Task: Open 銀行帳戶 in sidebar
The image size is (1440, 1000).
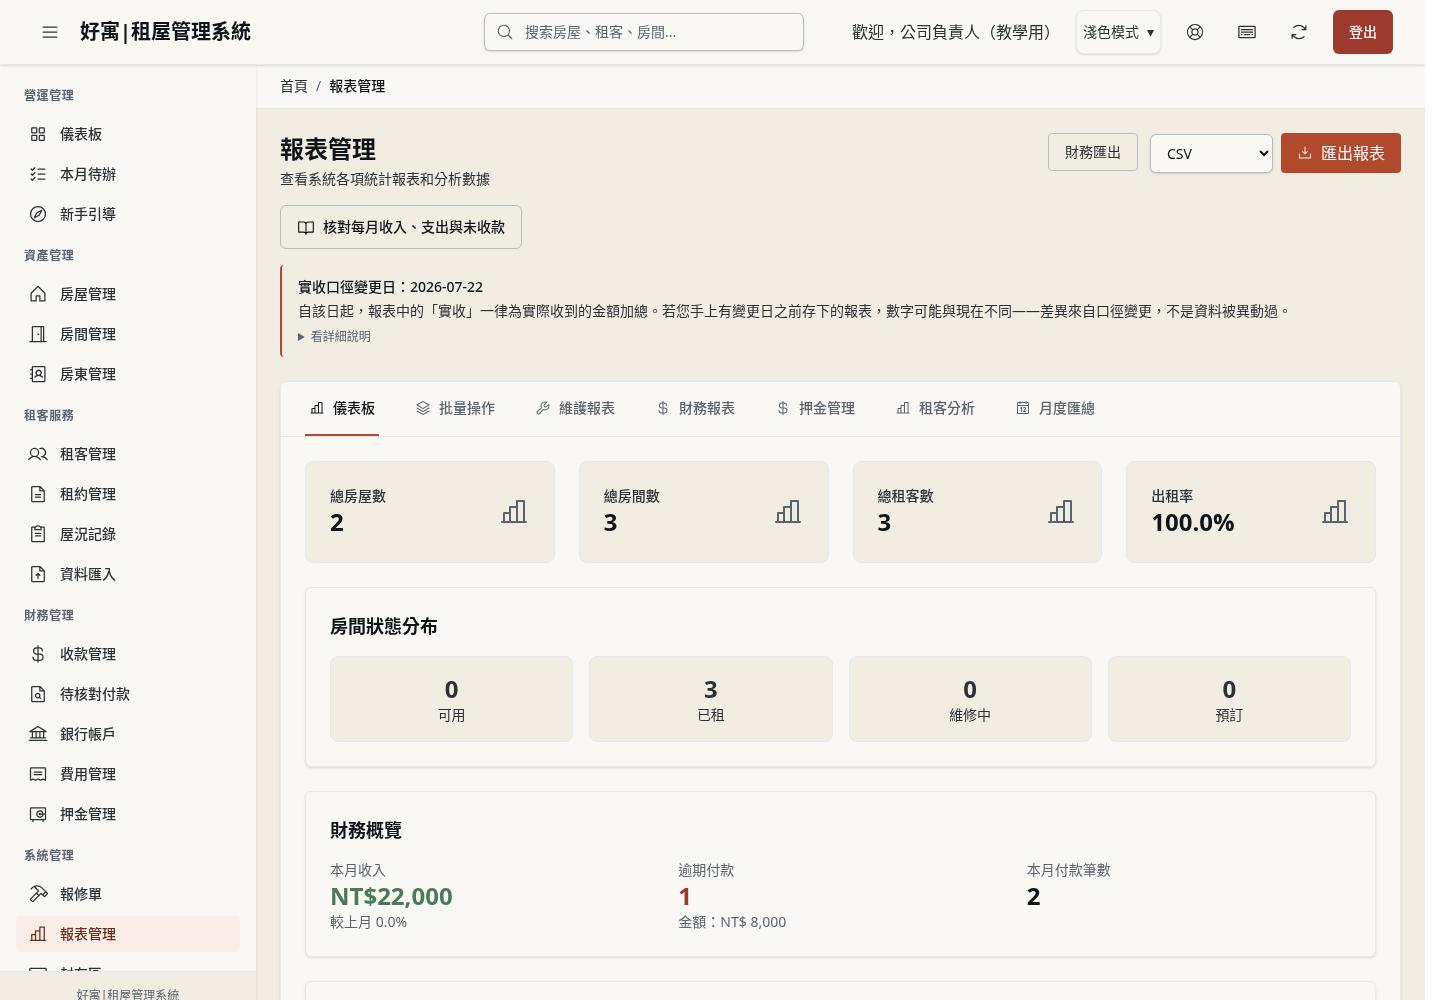Action: pos(128,734)
